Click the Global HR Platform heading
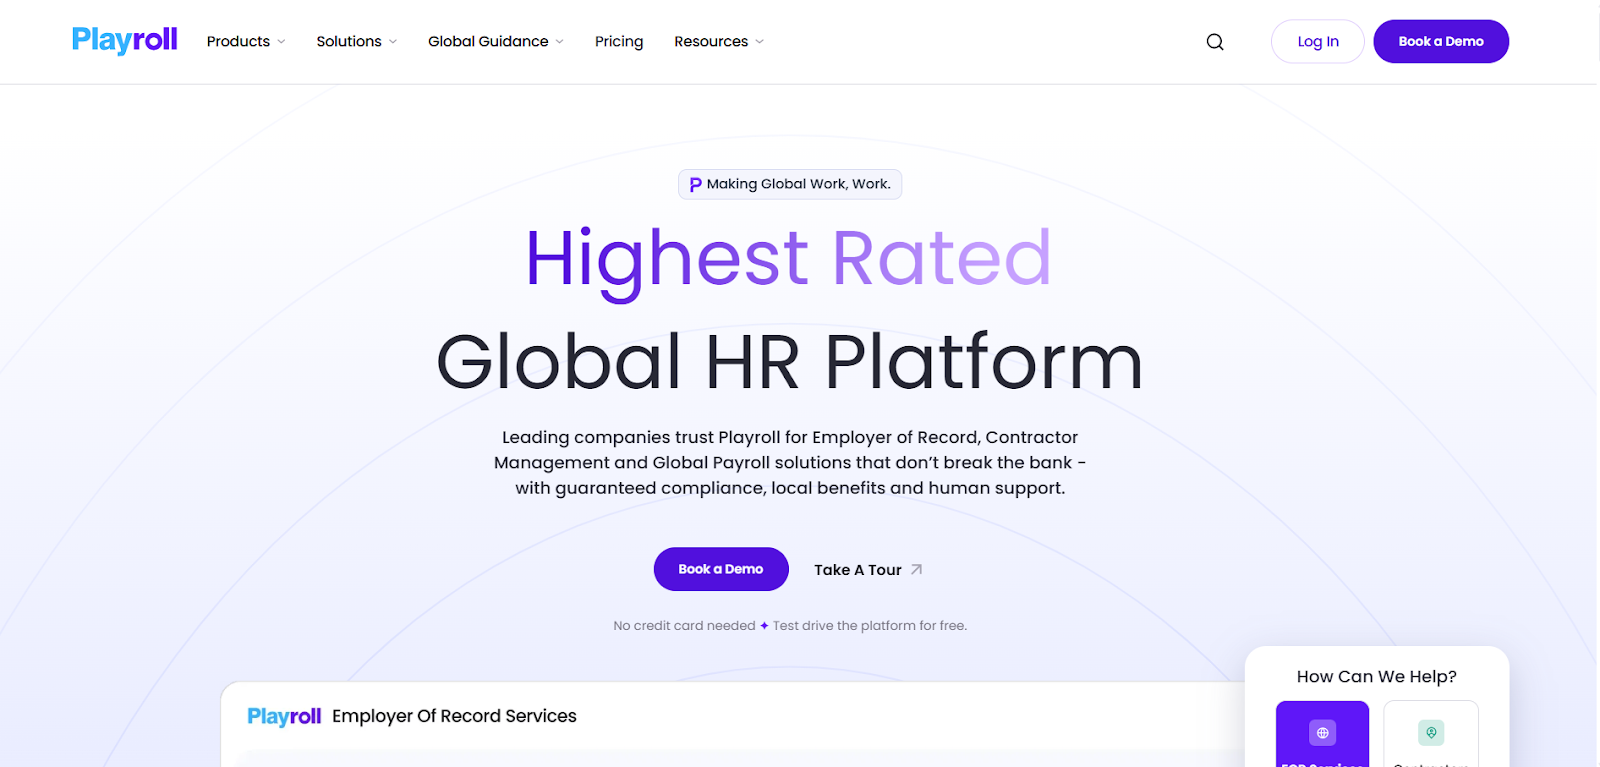Viewport: 1600px width, 767px height. pos(789,361)
